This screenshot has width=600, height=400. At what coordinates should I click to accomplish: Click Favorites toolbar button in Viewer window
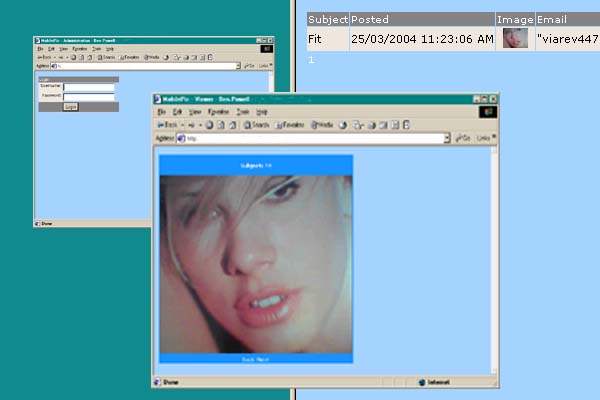point(290,125)
